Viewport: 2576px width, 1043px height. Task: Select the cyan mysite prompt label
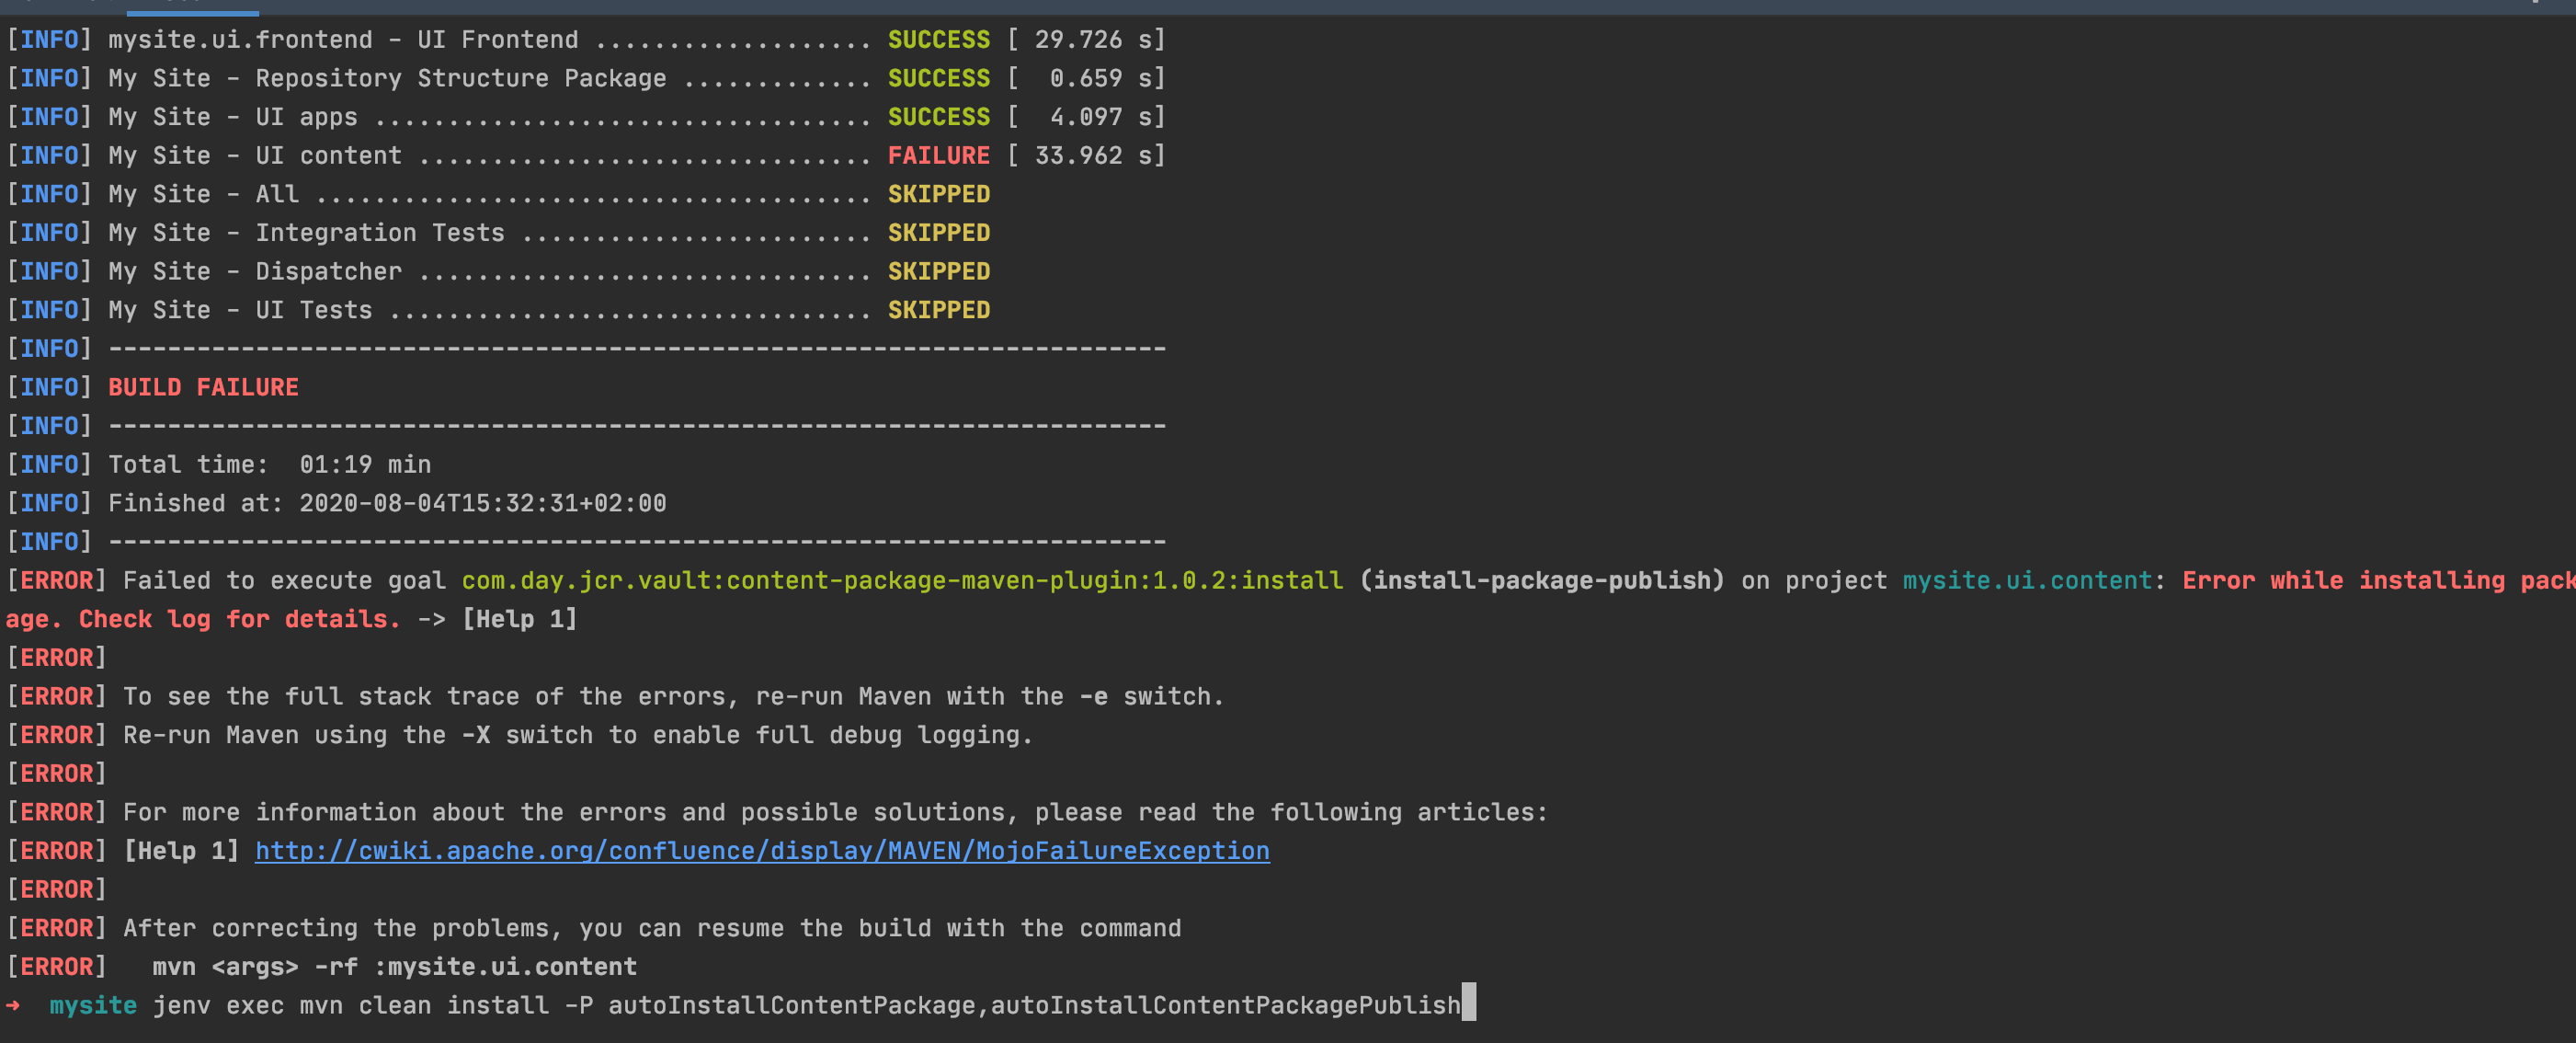tap(92, 1005)
